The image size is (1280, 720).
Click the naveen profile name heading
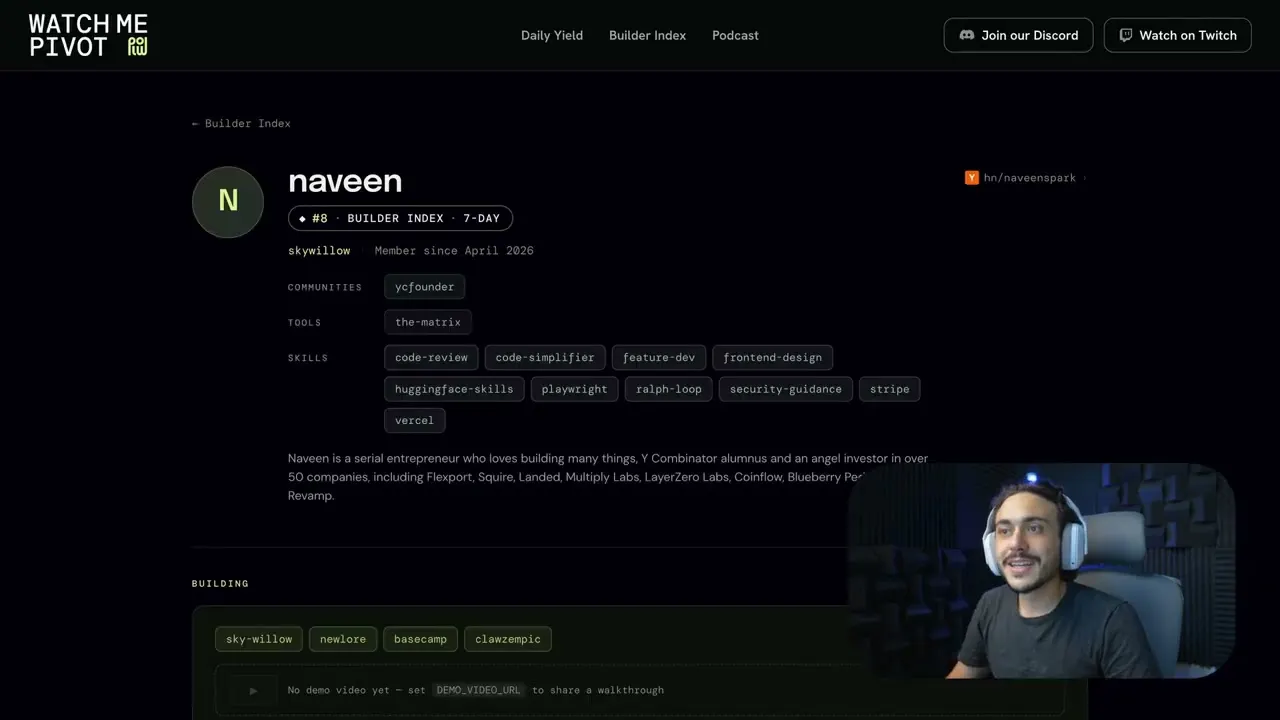(x=345, y=181)
